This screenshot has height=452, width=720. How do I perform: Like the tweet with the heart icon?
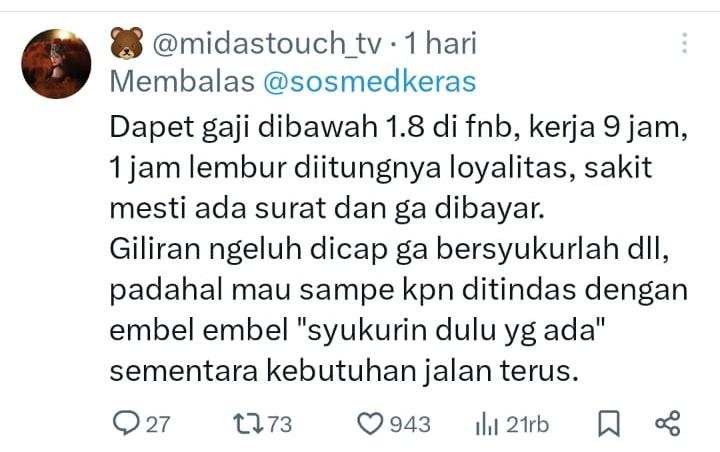coord(370,424)
